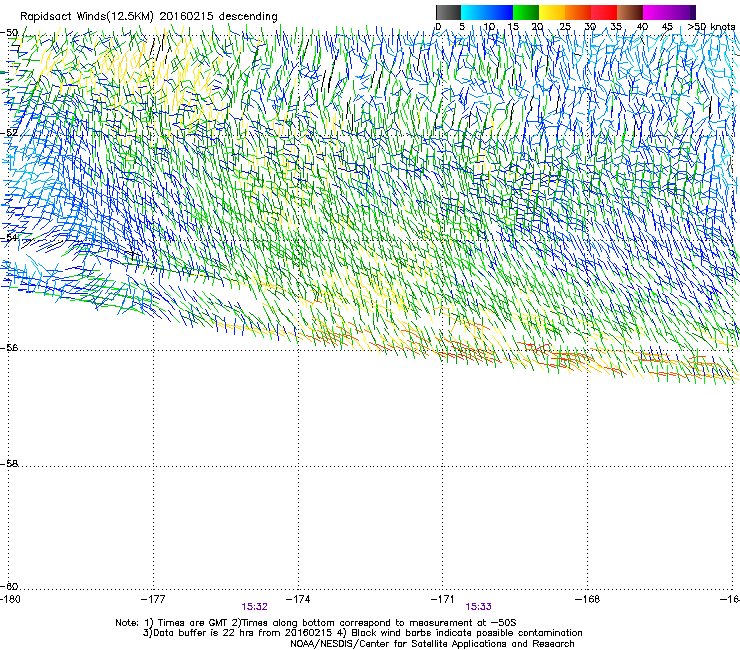
Task: Click the green 15-20 knots legend segment
Action: (x=526, y=12)
